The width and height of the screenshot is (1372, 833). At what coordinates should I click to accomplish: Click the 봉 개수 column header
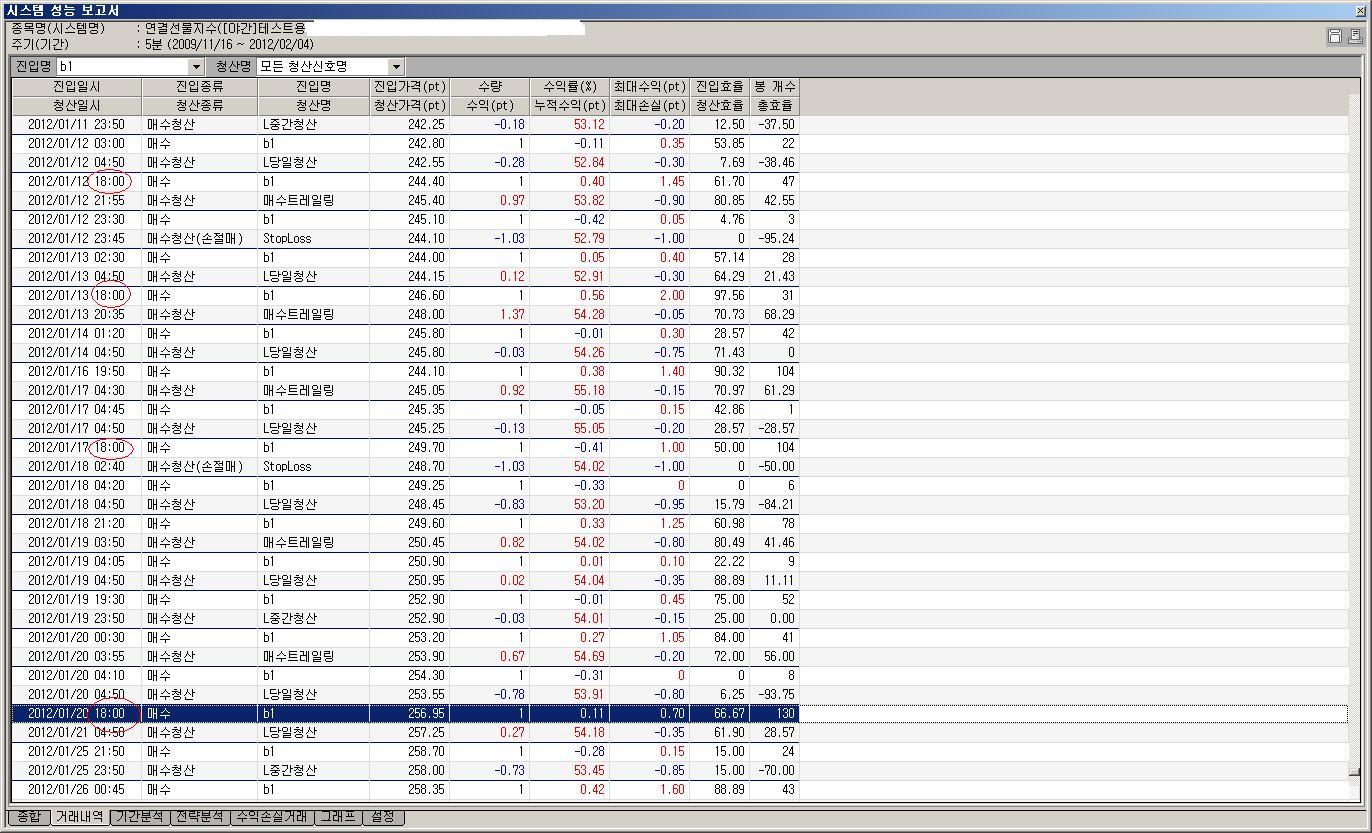[x=774, y=87]
